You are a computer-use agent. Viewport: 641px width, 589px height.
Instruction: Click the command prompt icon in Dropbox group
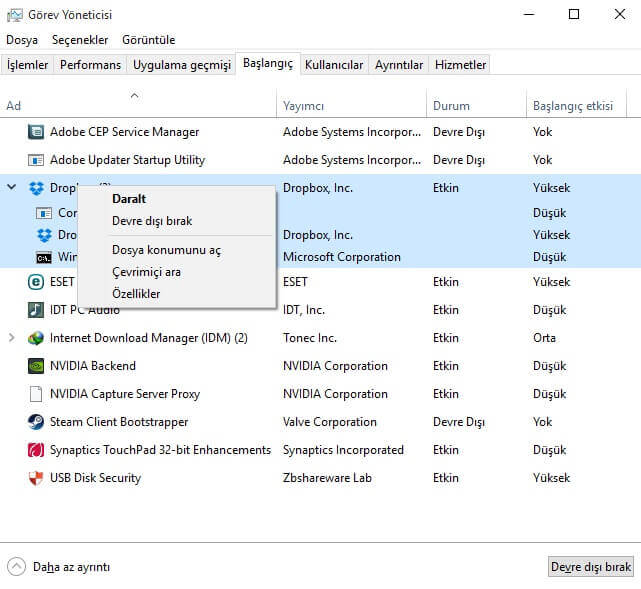click(x=44, y=258)
